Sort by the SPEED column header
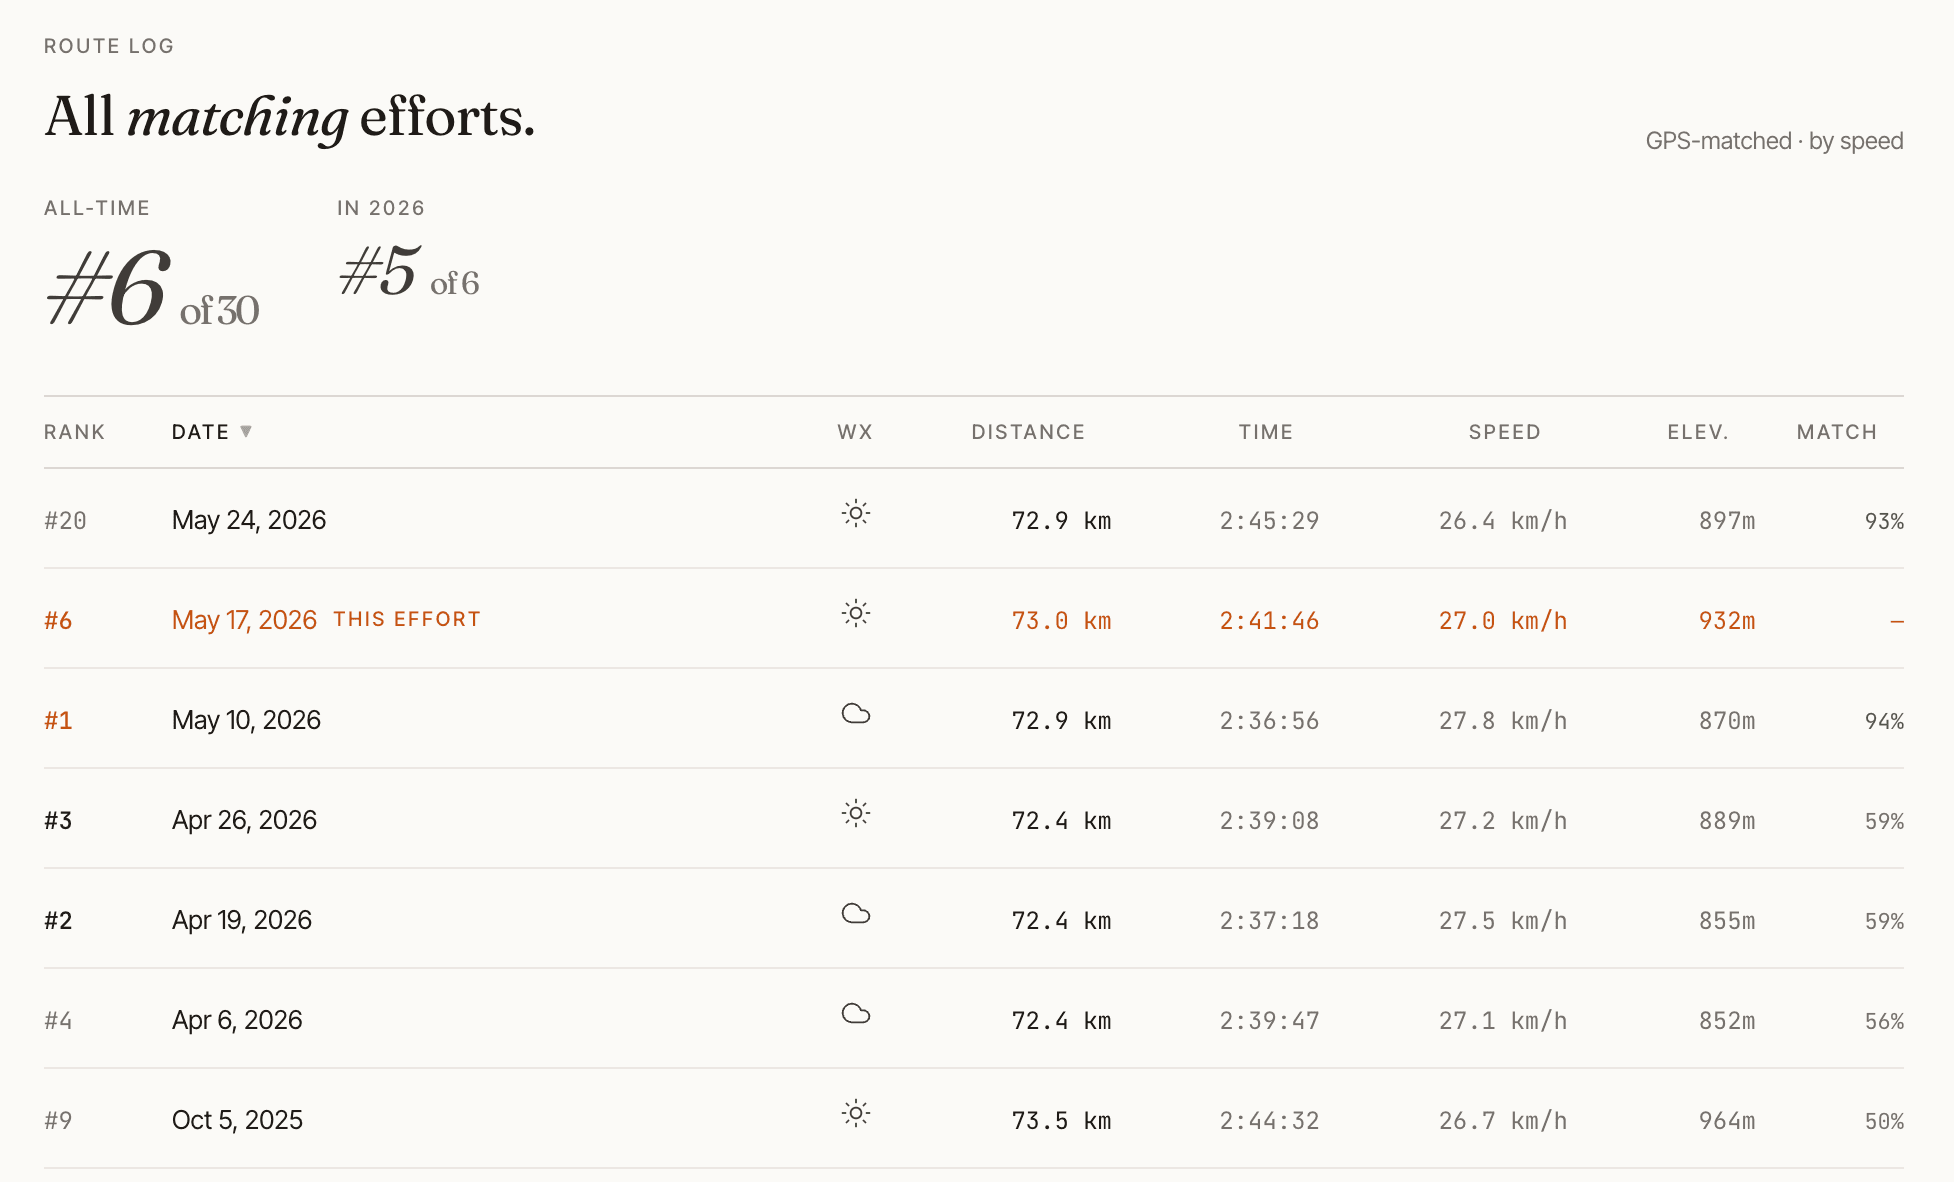 [x=1504, y=432]
